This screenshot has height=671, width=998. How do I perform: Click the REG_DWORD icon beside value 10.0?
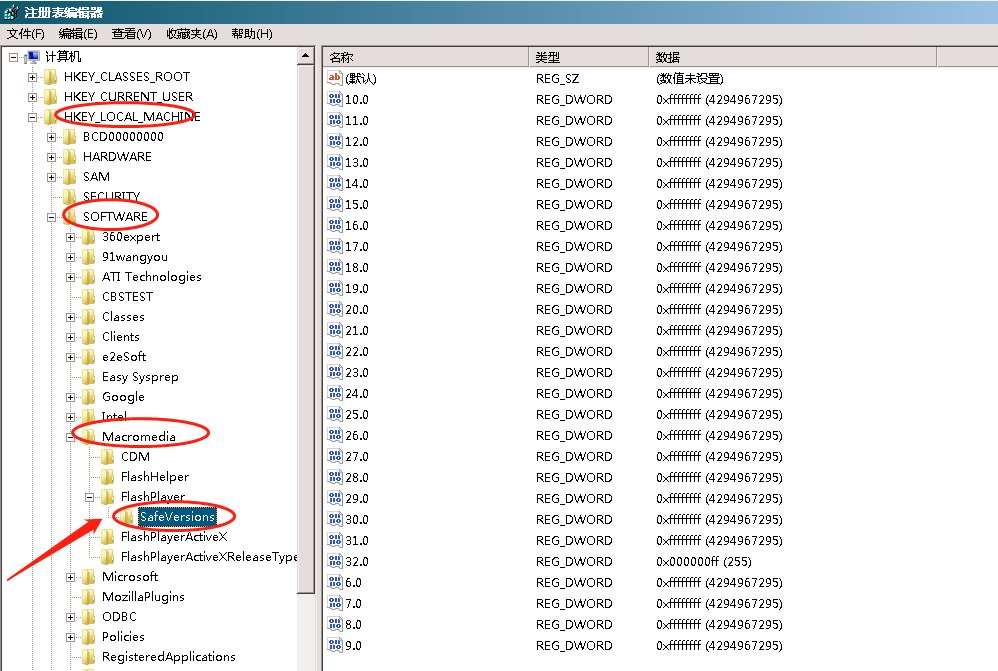(335, 99)
